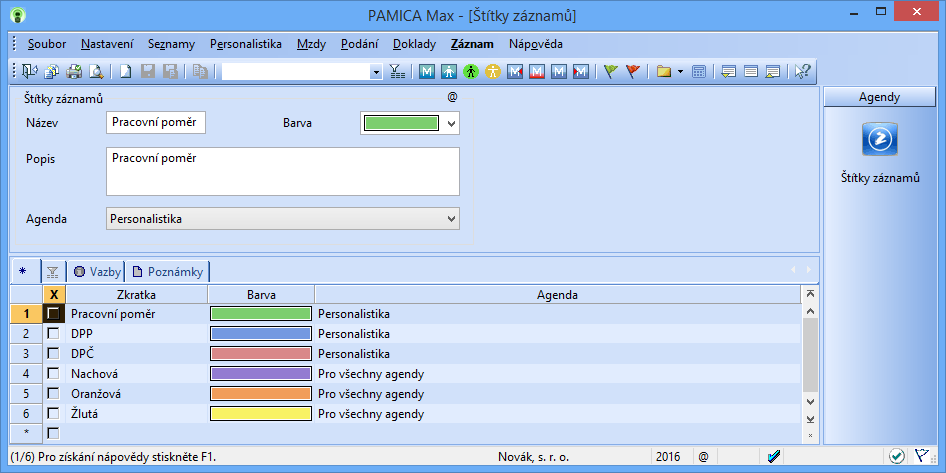The width and height of the screenshot is (946, 473).
Task: Create a new record with the blank page icon
Action: pyautogui.click(x=125, y=72)
